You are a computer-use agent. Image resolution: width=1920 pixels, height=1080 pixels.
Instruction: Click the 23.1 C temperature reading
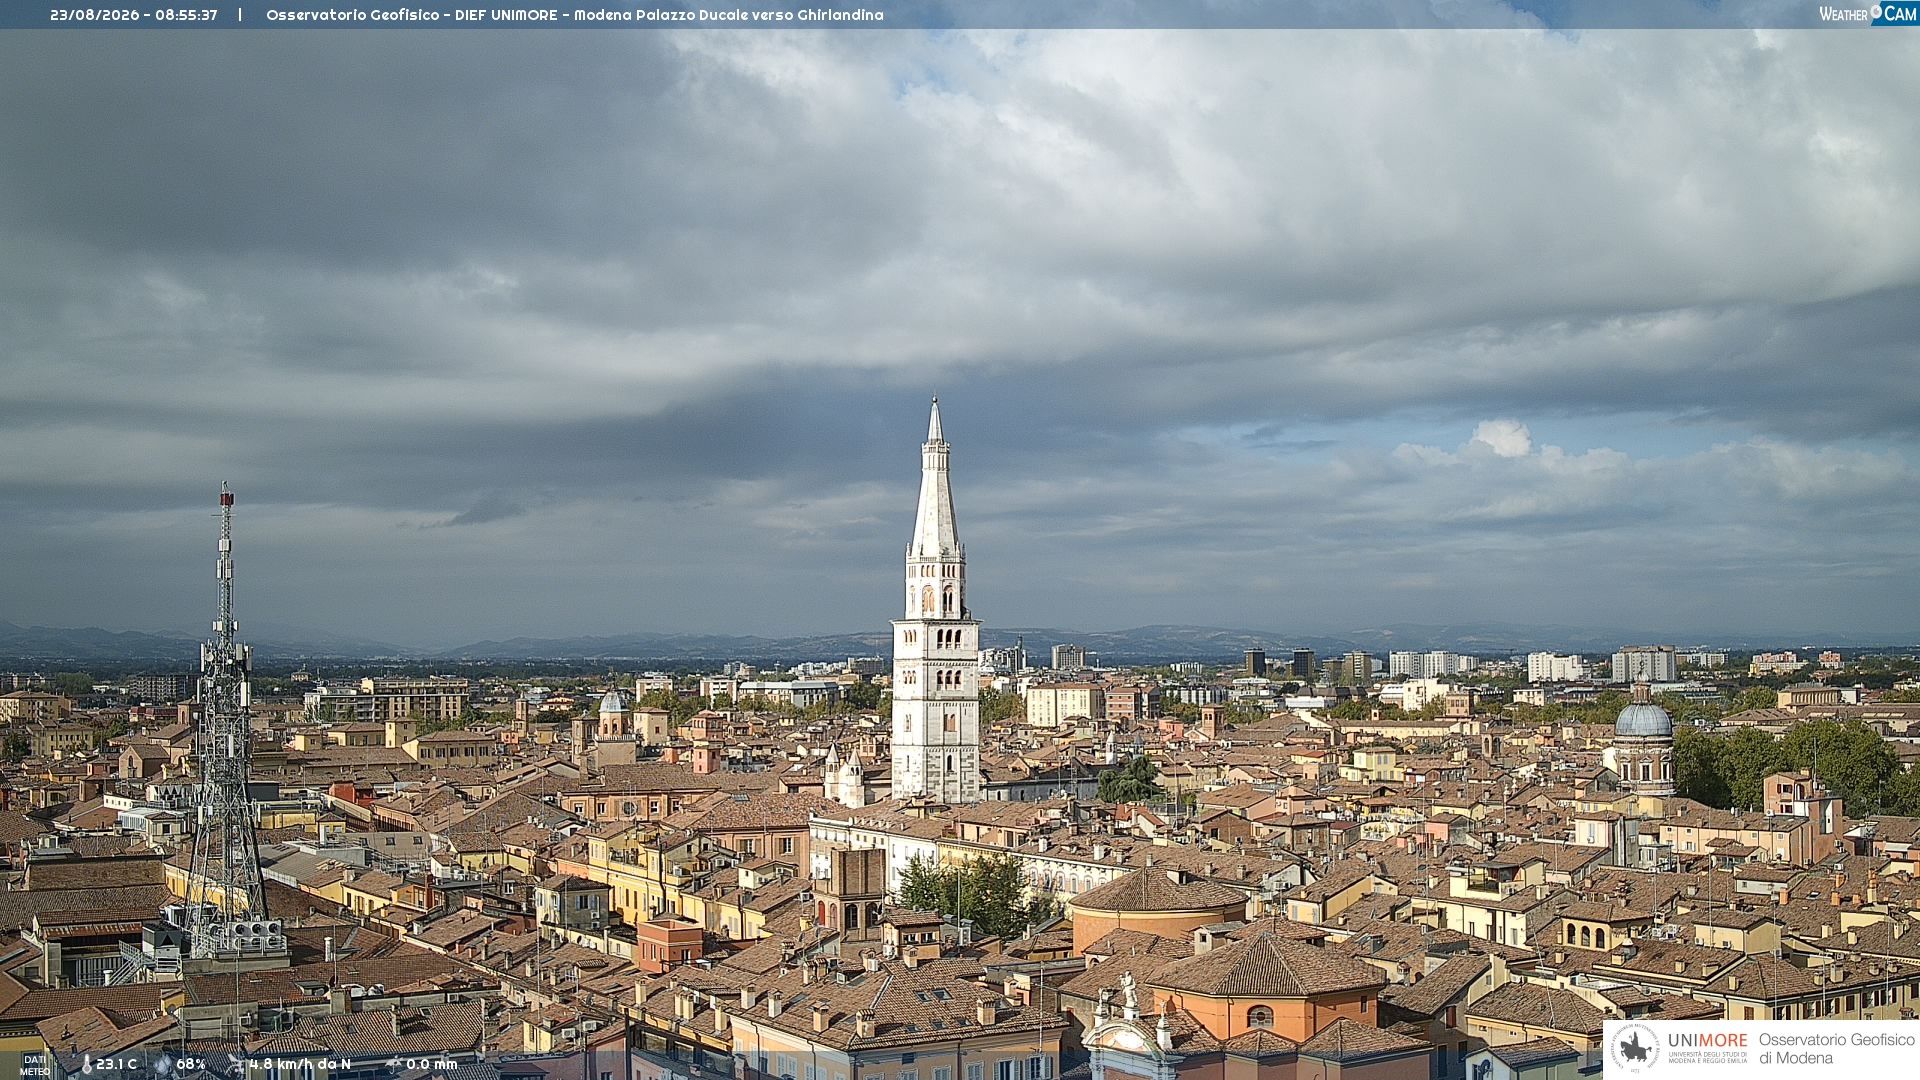pyautogui.click(x=116, y=1065)
